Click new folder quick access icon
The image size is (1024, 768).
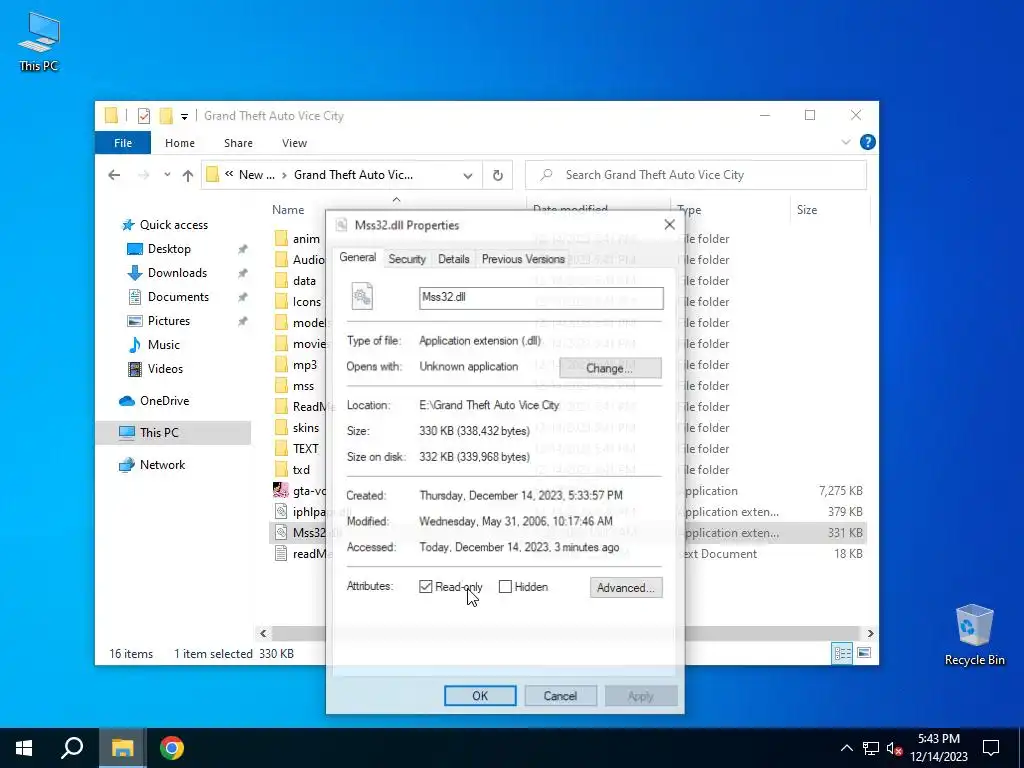tap(167, 116)
